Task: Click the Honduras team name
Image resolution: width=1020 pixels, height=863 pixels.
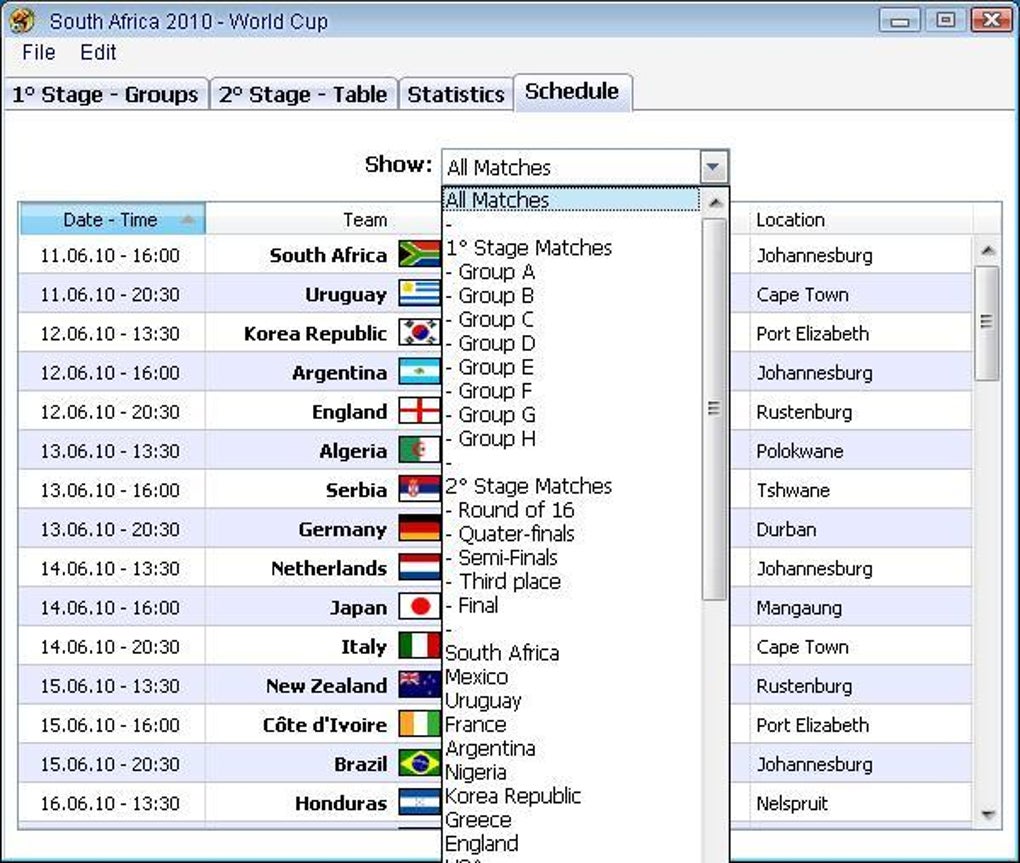Action: 341,803
